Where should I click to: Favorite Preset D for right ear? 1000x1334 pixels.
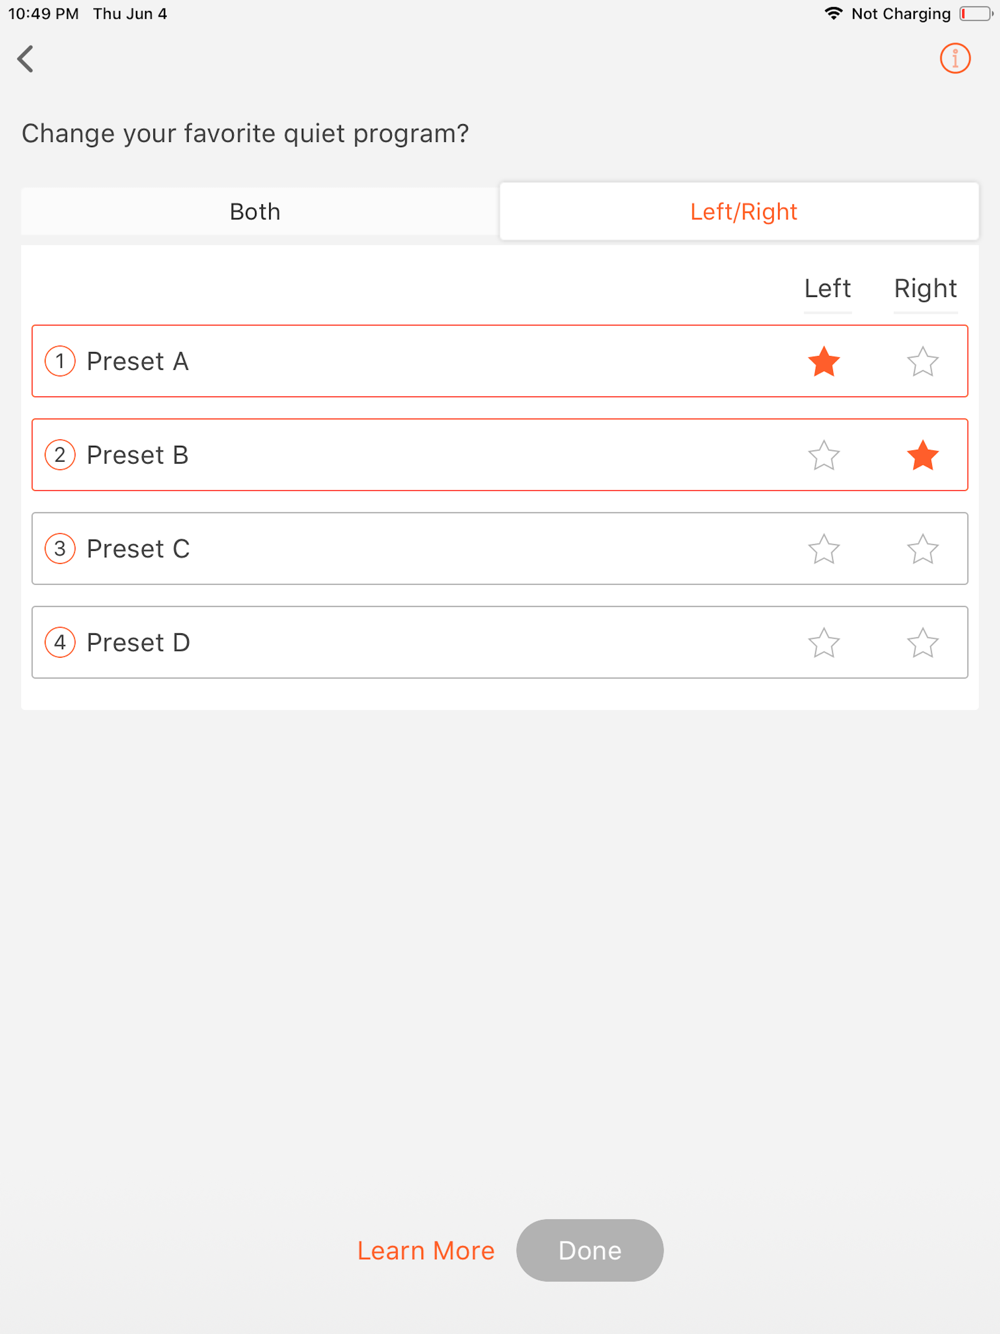(922, 642)
